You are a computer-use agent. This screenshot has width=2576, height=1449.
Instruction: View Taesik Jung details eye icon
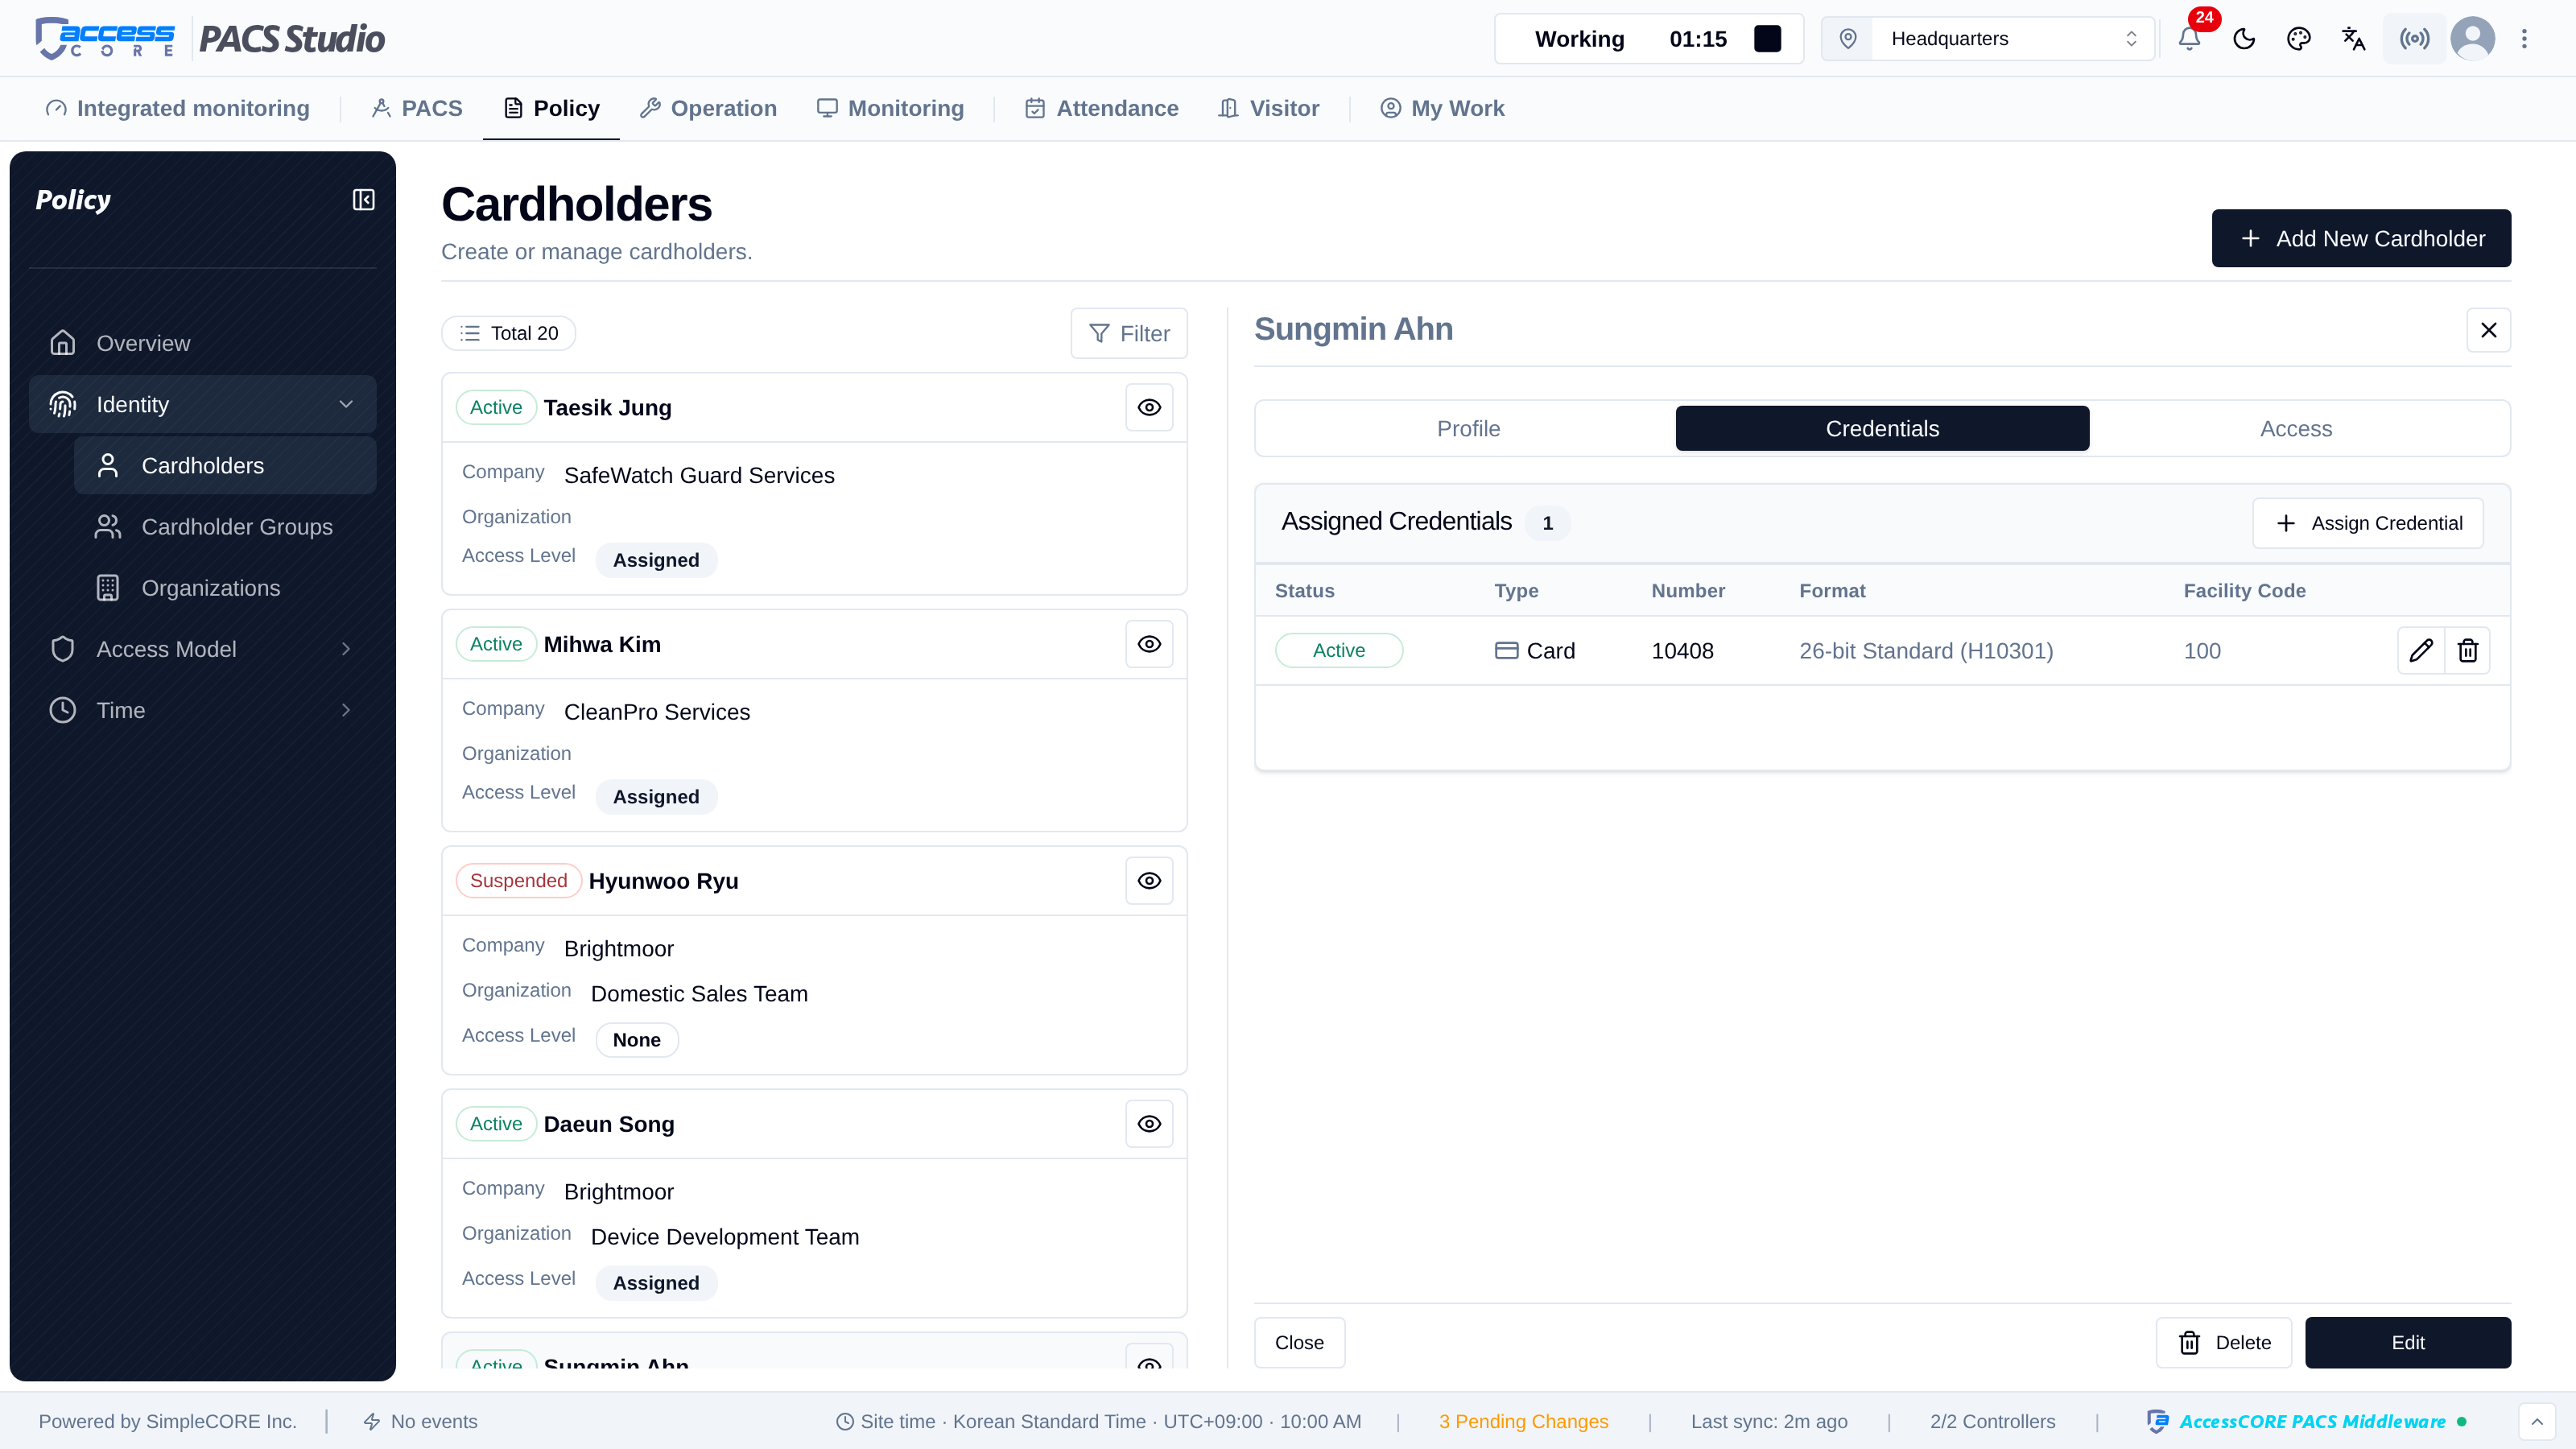tap(1149, 408)
